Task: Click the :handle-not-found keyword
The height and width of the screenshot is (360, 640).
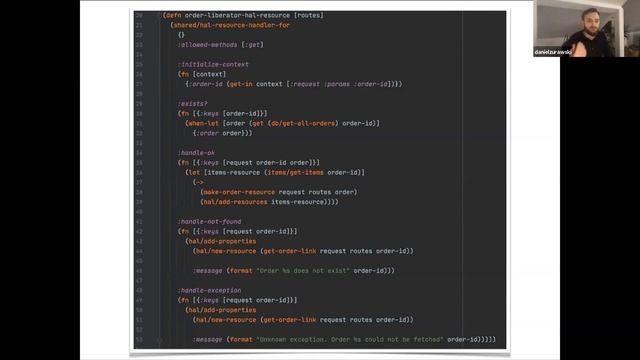Action: click(x=209, y=221)
